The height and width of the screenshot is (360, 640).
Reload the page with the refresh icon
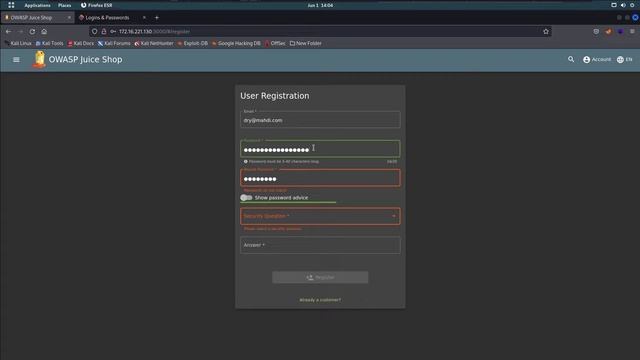pos(32,31)
